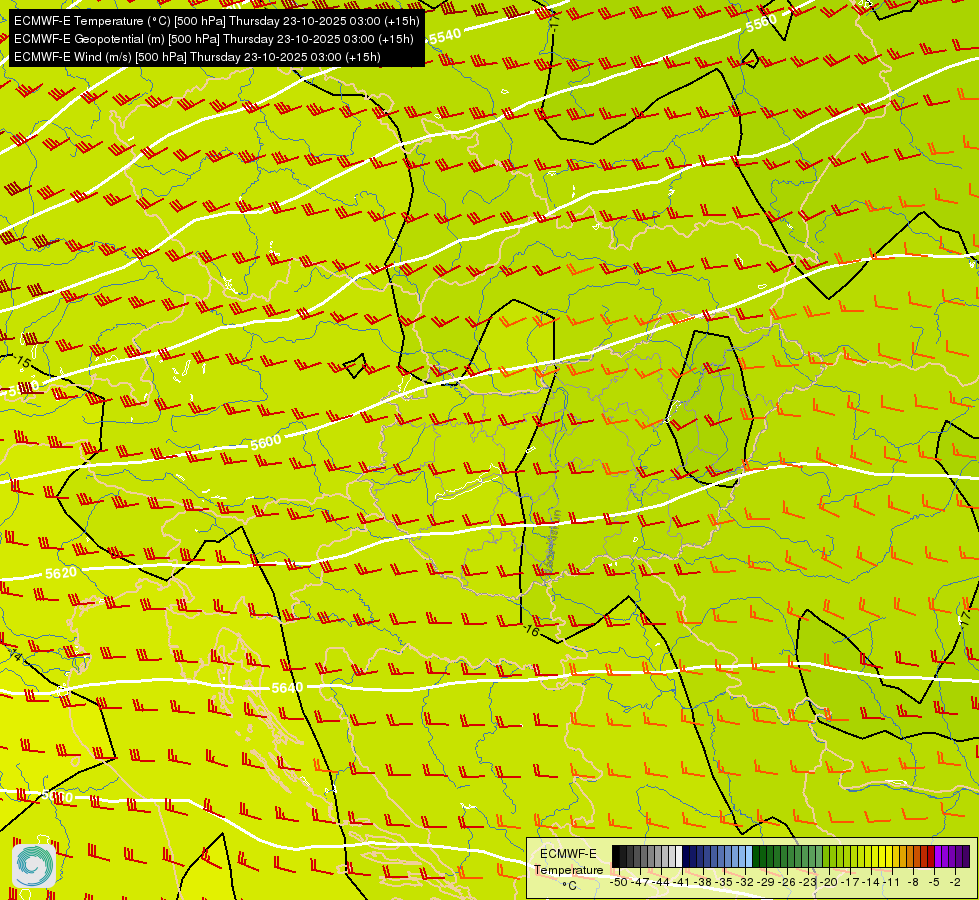Viewport: 979px width, 900px height.
Task: Select the Temperature 500 hPa title line
Action: [217, 21]
